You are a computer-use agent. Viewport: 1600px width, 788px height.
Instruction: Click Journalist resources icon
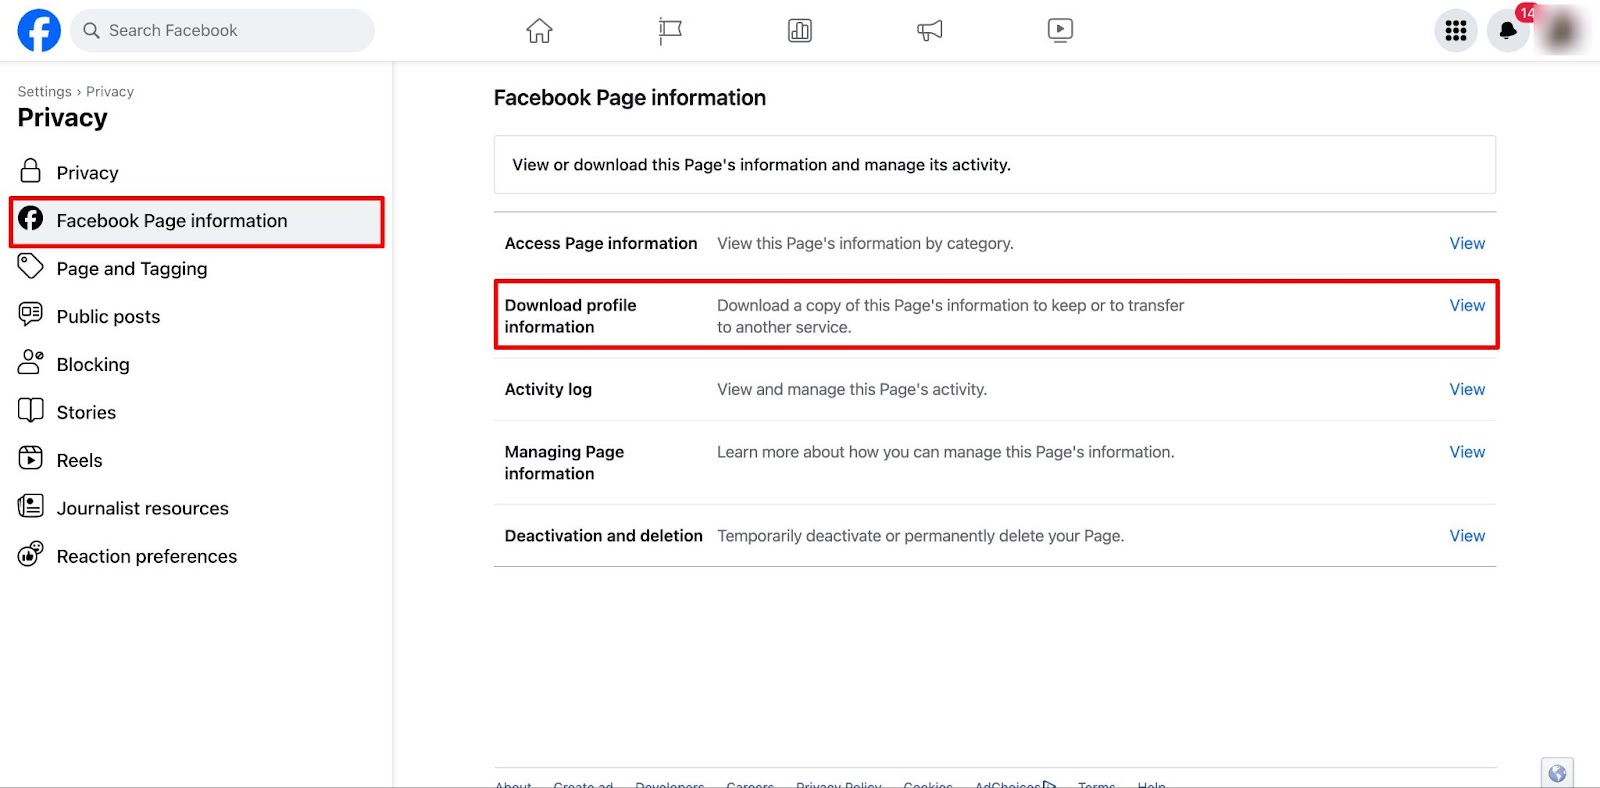pyautogui.click(x=31, y=506)
